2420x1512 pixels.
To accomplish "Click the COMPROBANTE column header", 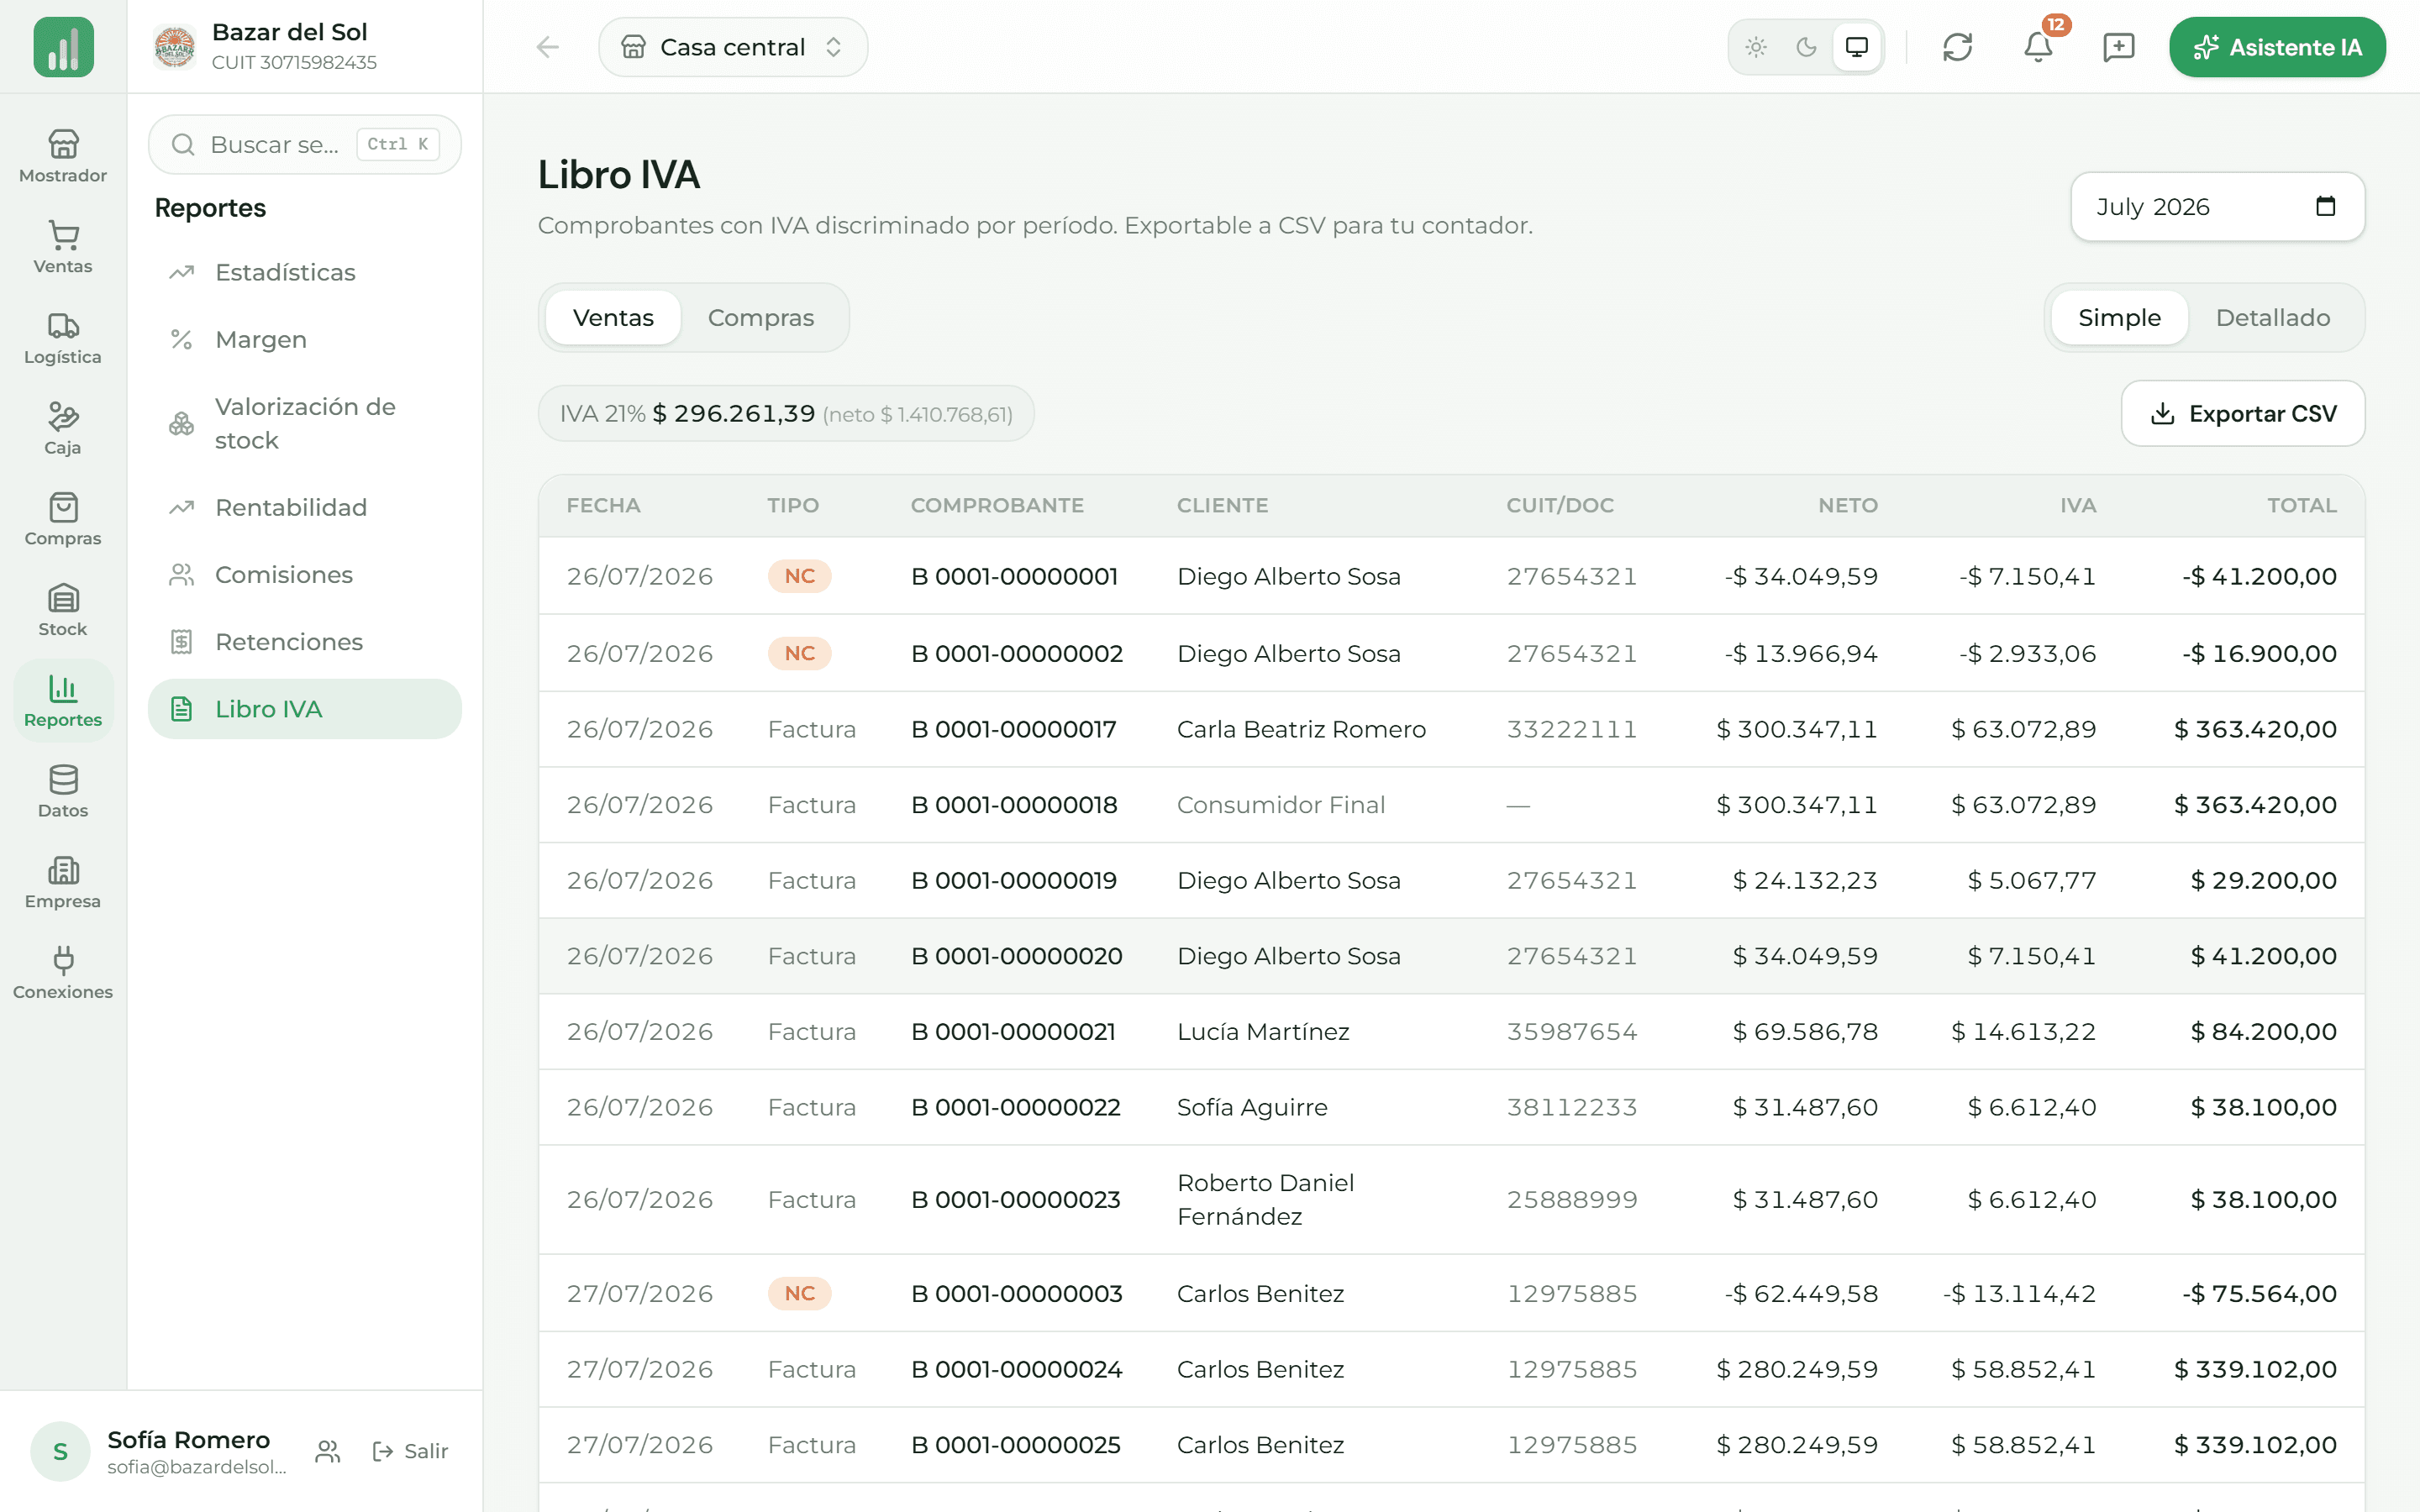I will pos(996,505).
